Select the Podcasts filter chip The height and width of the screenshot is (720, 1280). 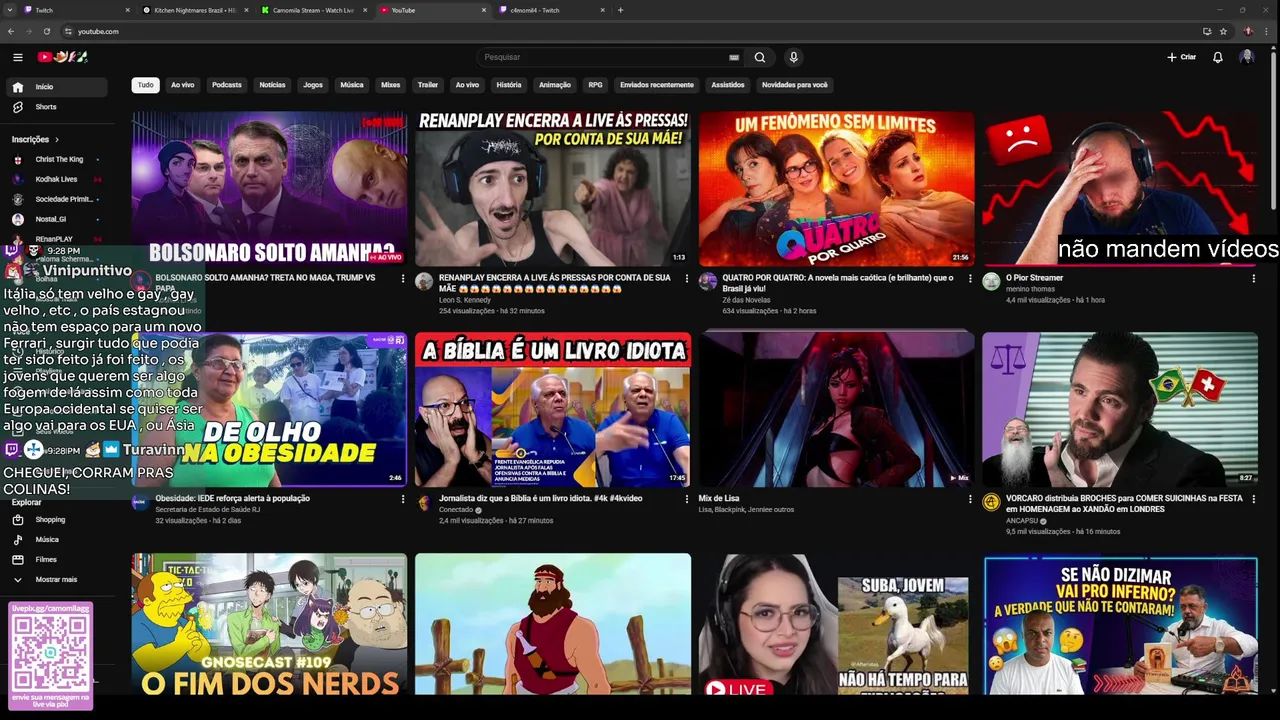(227, 85)
